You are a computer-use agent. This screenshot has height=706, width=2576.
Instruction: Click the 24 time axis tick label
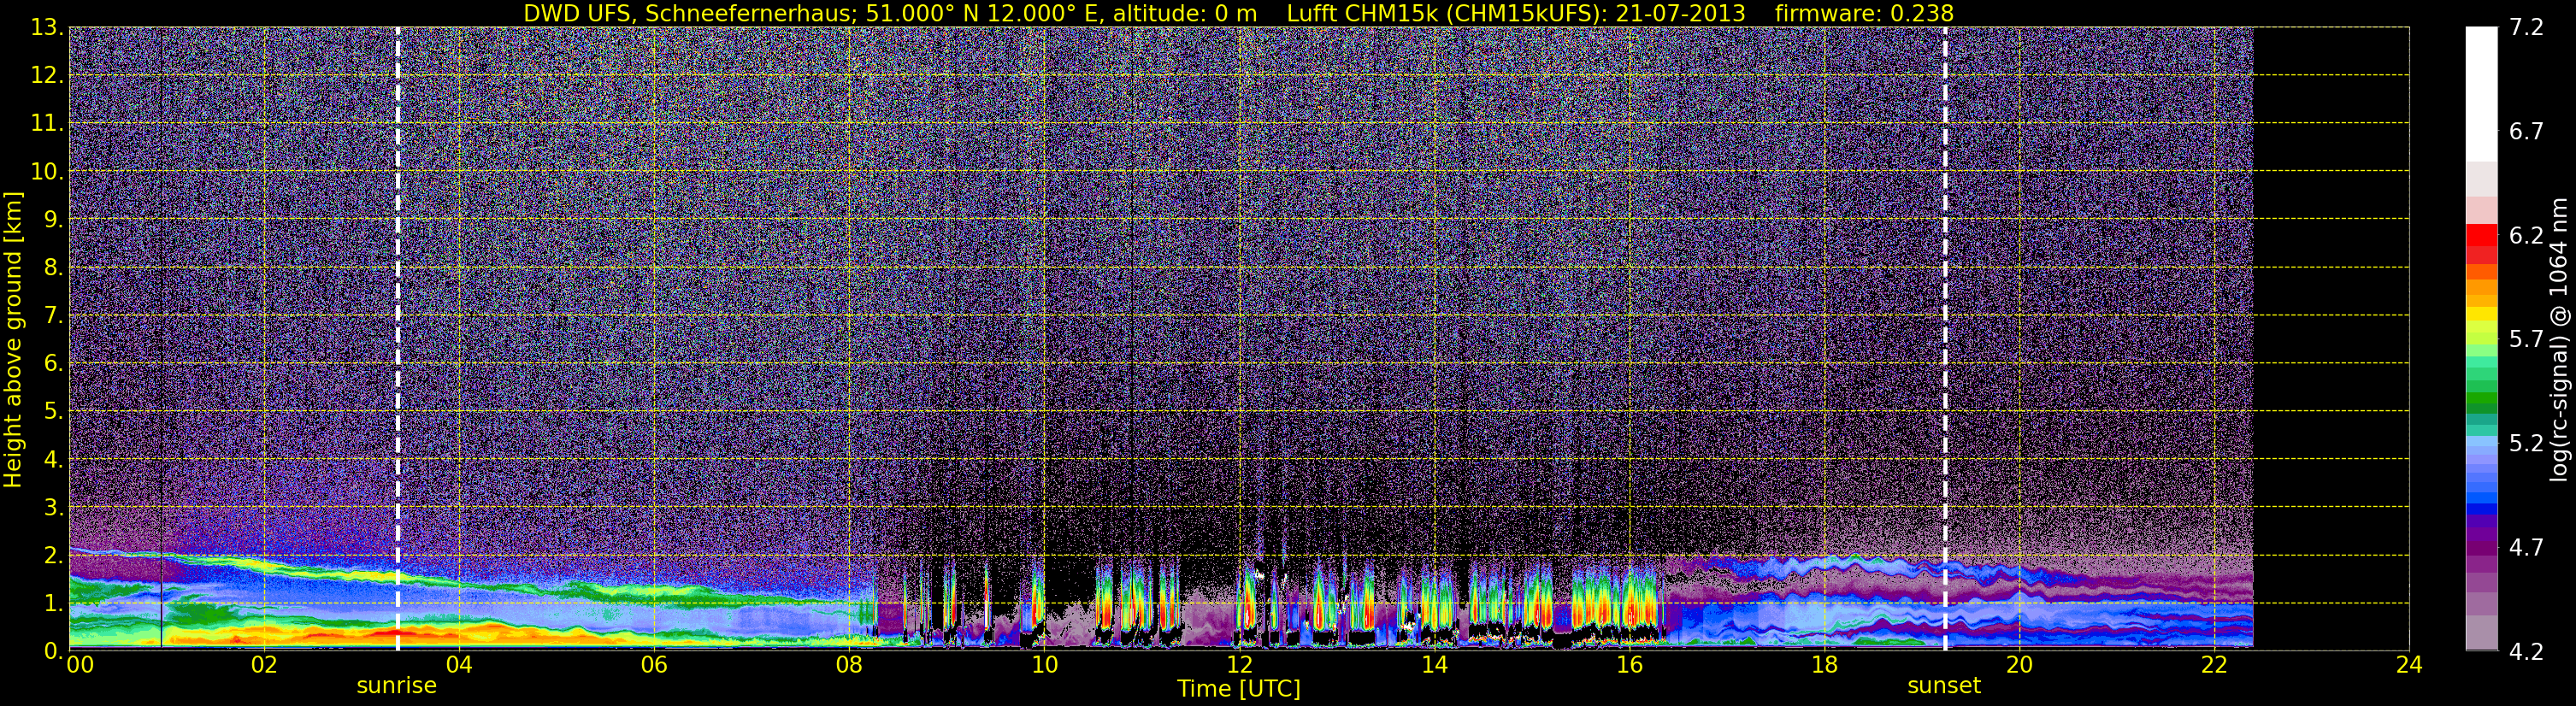tap(2409, 666)
